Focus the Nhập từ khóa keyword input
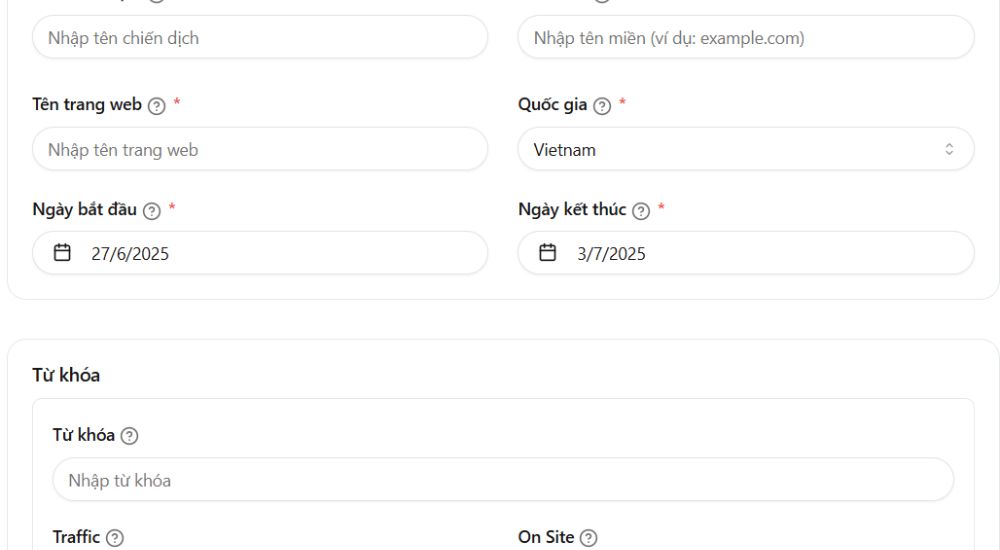Image resolution: width=1000 pixels, height=550 pixels. click(503, 480)
